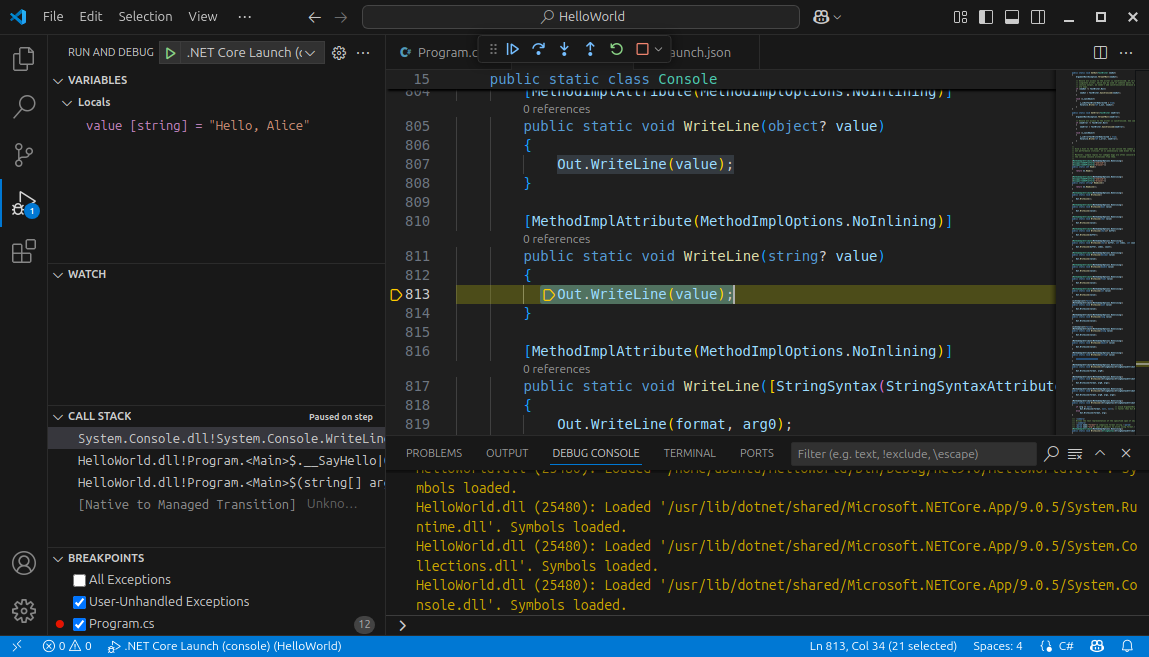Split the editor right
The width and height of the screenshot is (1149, 657).
coord(1100,53)
